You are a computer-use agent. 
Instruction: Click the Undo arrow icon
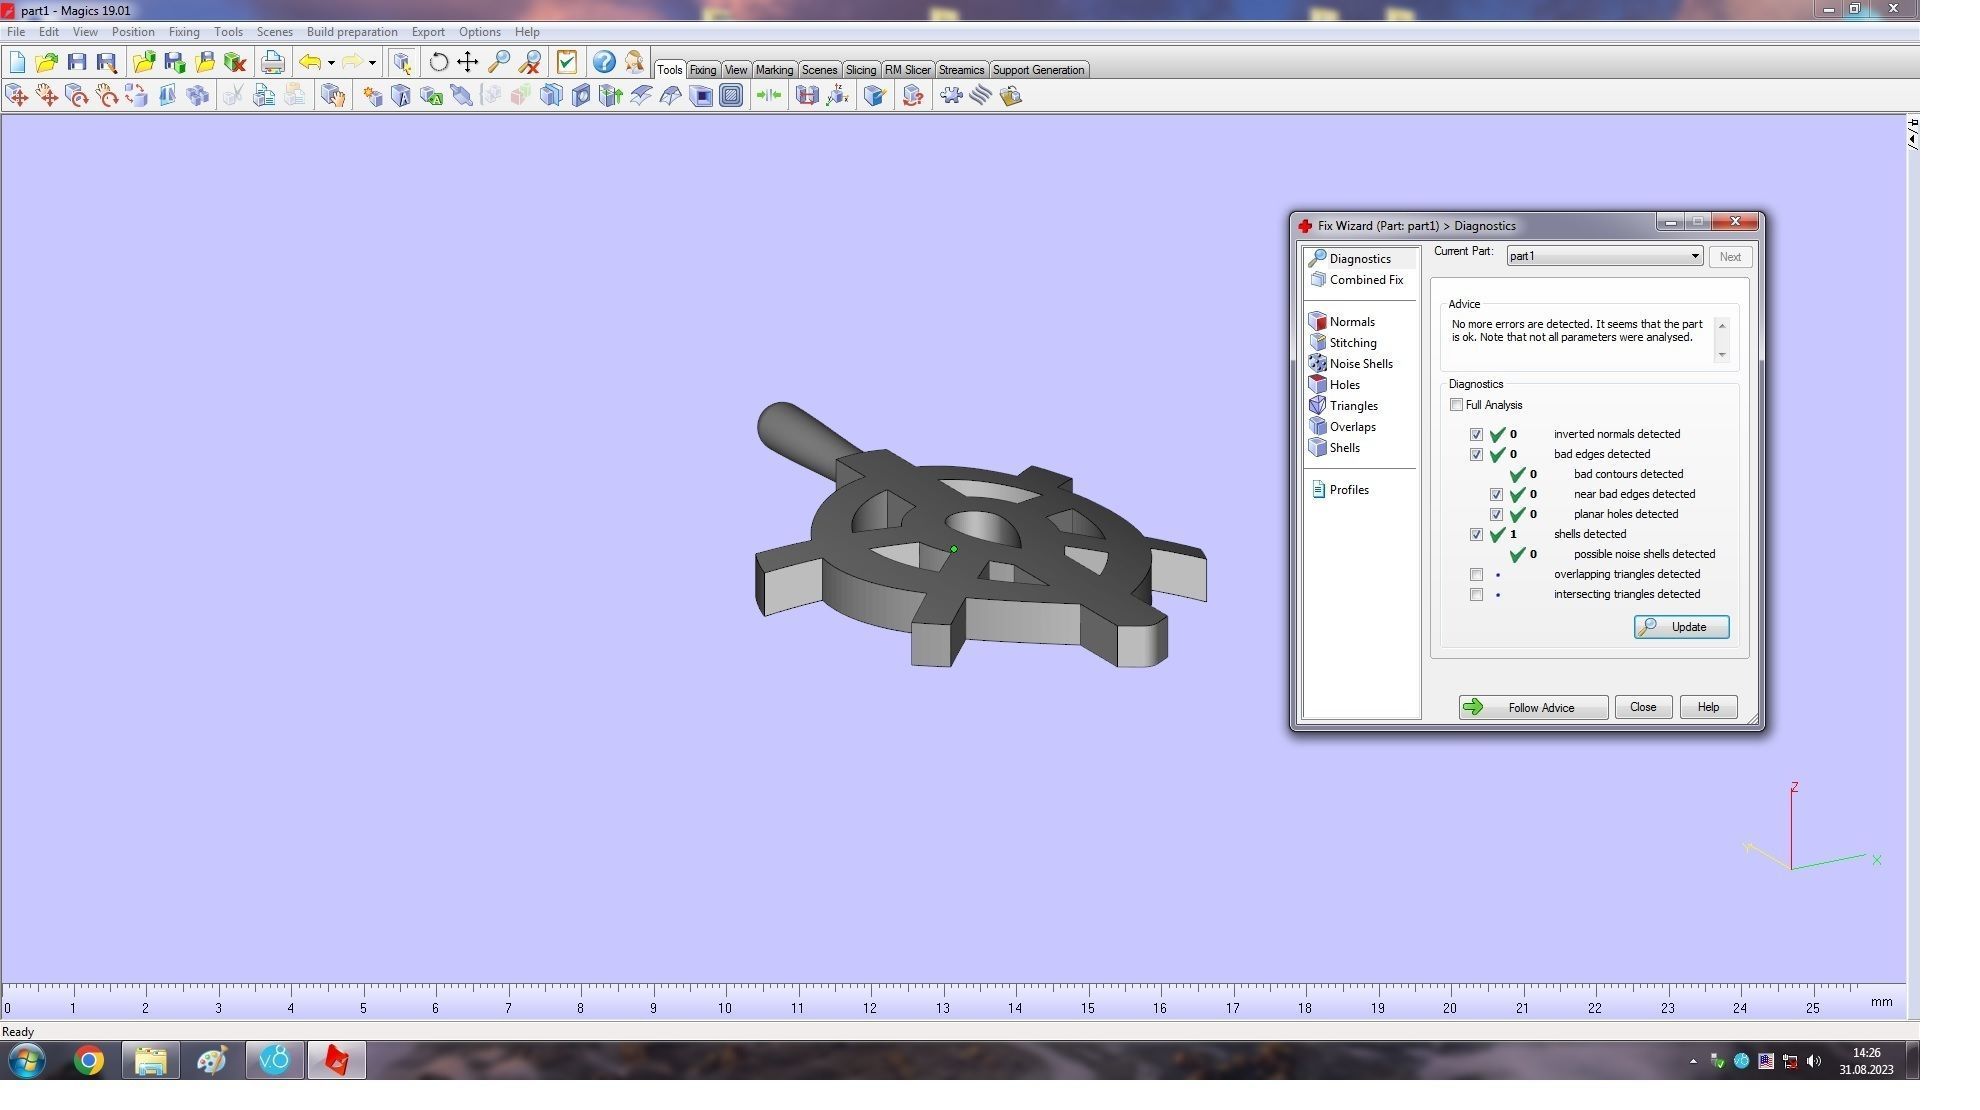(x=310, y=62)
